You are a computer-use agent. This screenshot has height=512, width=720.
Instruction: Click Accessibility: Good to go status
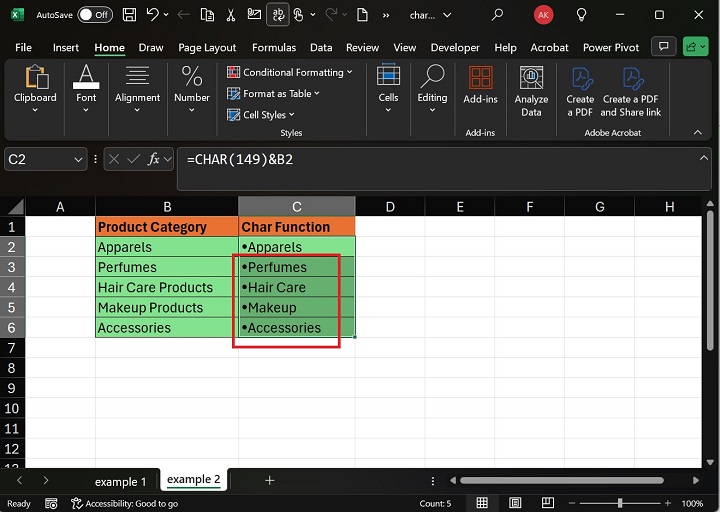point(126,503)
